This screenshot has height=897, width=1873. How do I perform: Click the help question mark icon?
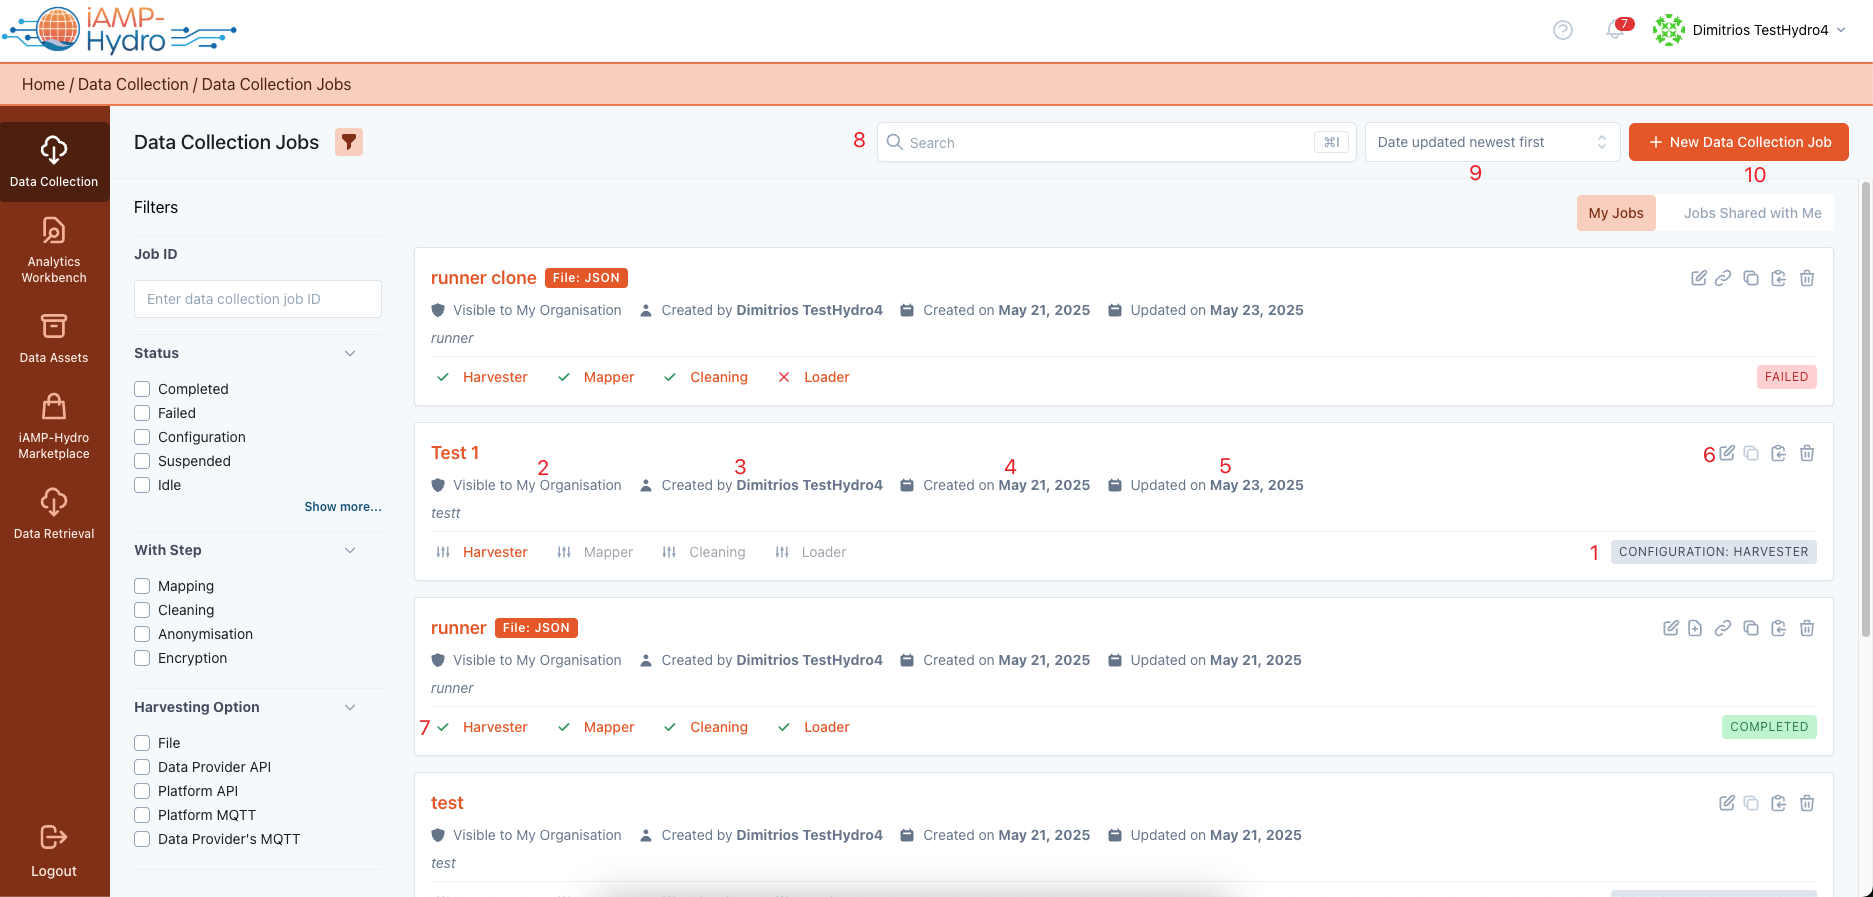[1562, 30]
